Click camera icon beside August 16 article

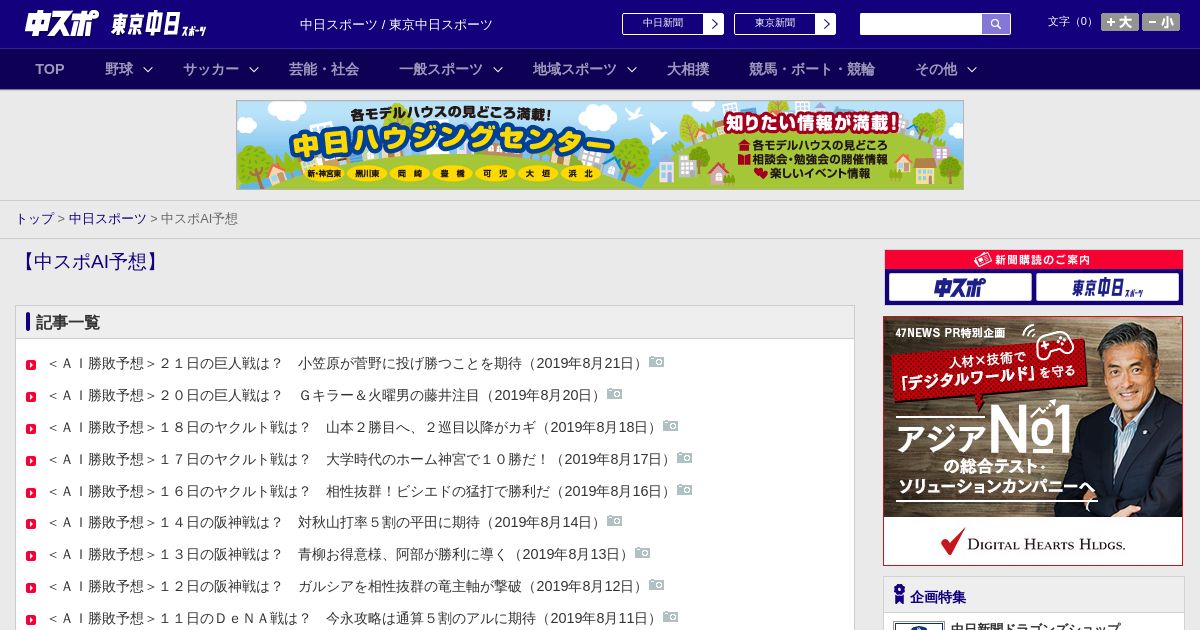pos(685,490)
